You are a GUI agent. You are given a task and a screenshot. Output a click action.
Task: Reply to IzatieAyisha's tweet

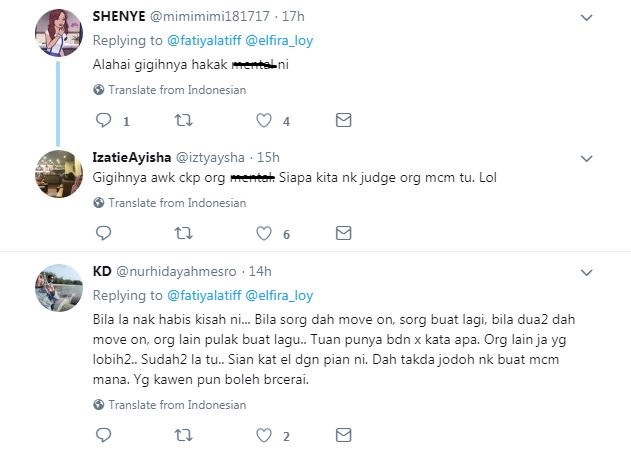point(102,233)
